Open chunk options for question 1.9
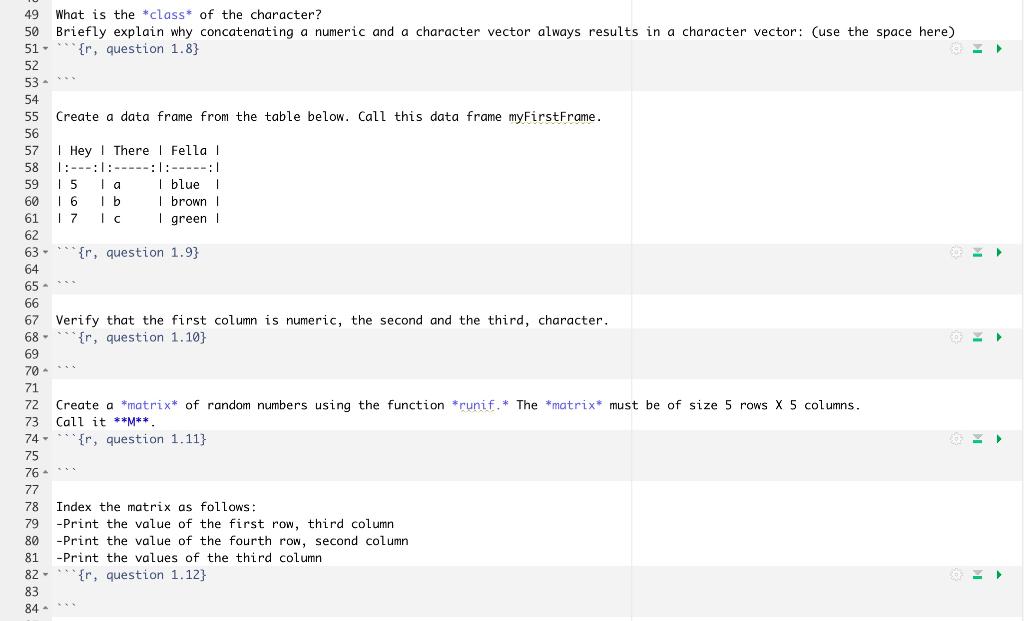 (x=956, y=253)
